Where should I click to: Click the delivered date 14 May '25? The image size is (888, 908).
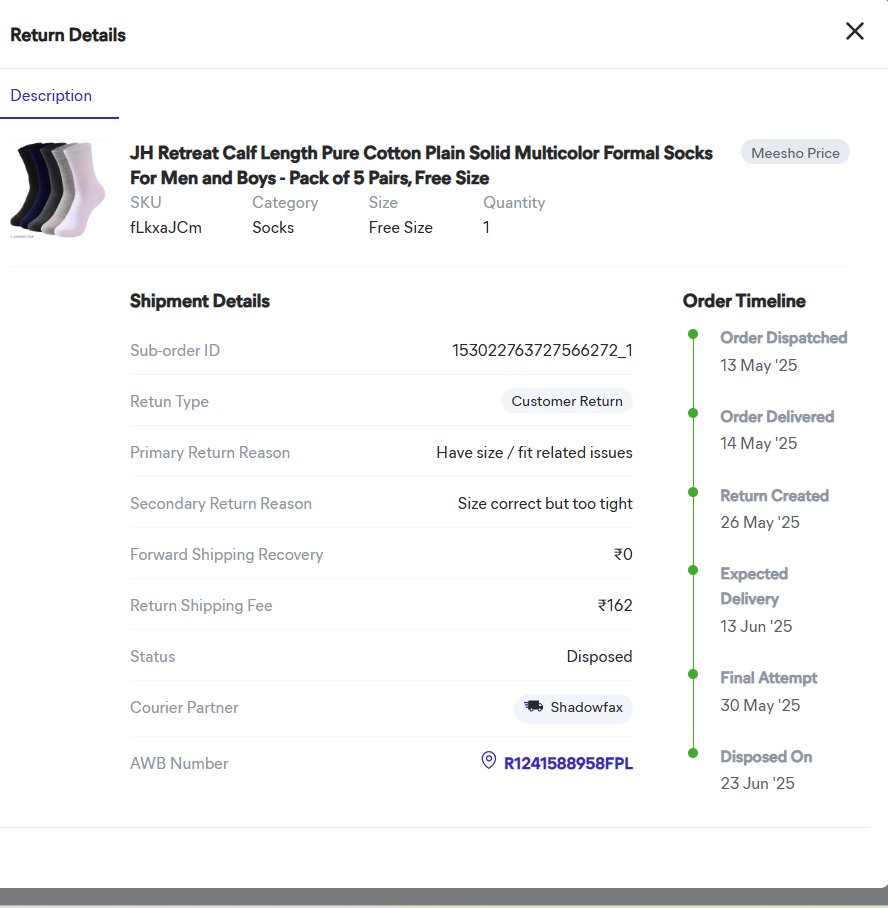[x=758, y=444]
